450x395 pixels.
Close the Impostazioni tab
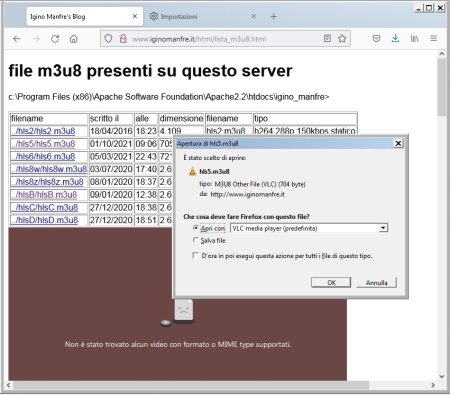point(254,16)
